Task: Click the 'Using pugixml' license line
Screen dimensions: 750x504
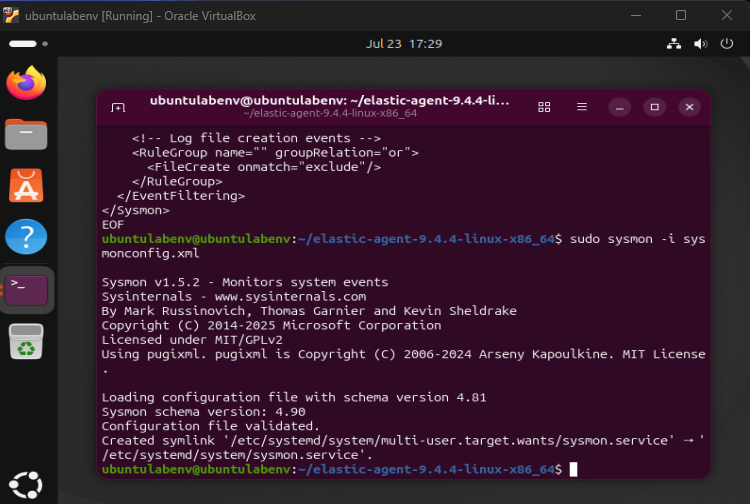Action: (x=403, y=354)
